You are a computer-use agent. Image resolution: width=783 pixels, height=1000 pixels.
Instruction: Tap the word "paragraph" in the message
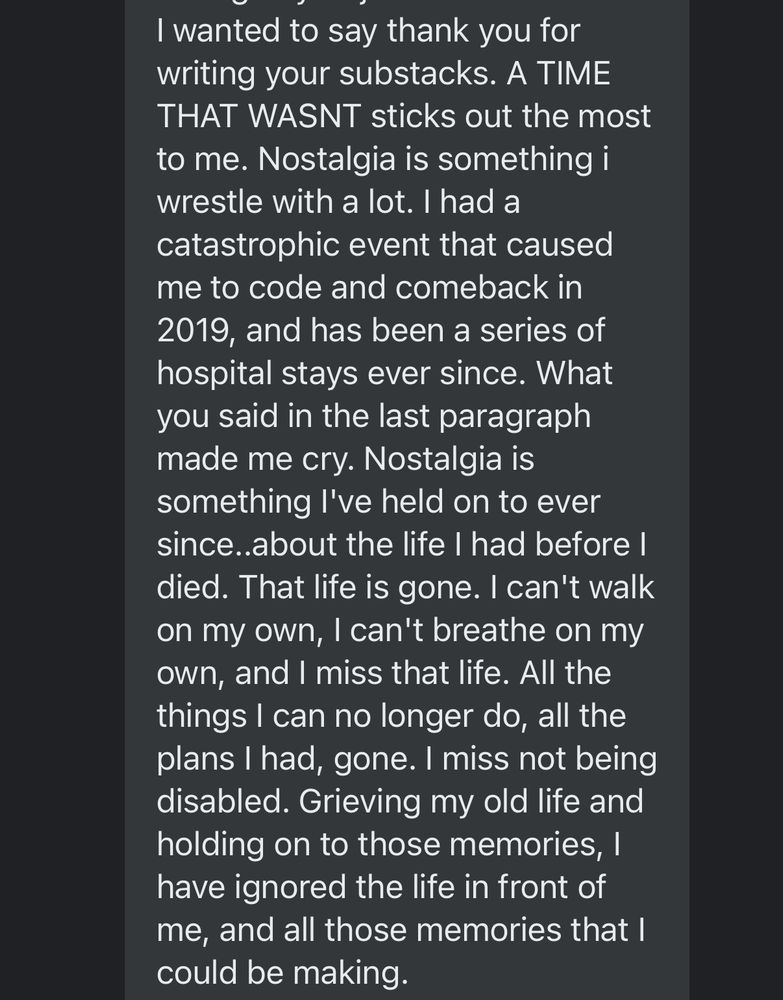pos(515,417)
